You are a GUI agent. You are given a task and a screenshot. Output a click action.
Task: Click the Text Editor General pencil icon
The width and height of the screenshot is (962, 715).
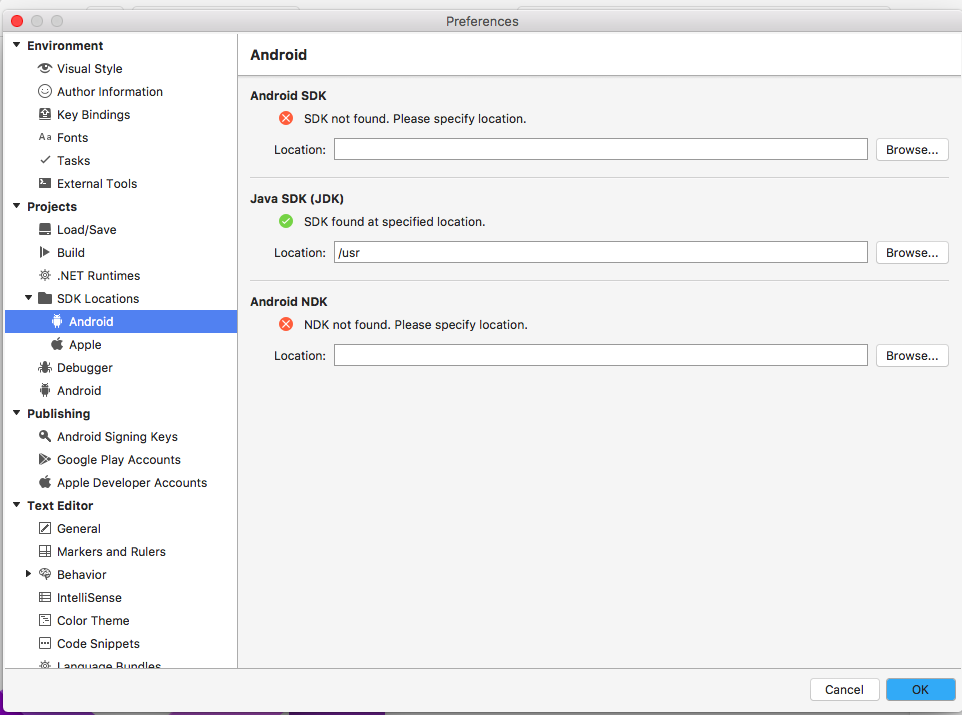pyautogui.click(x=45, y=528)
